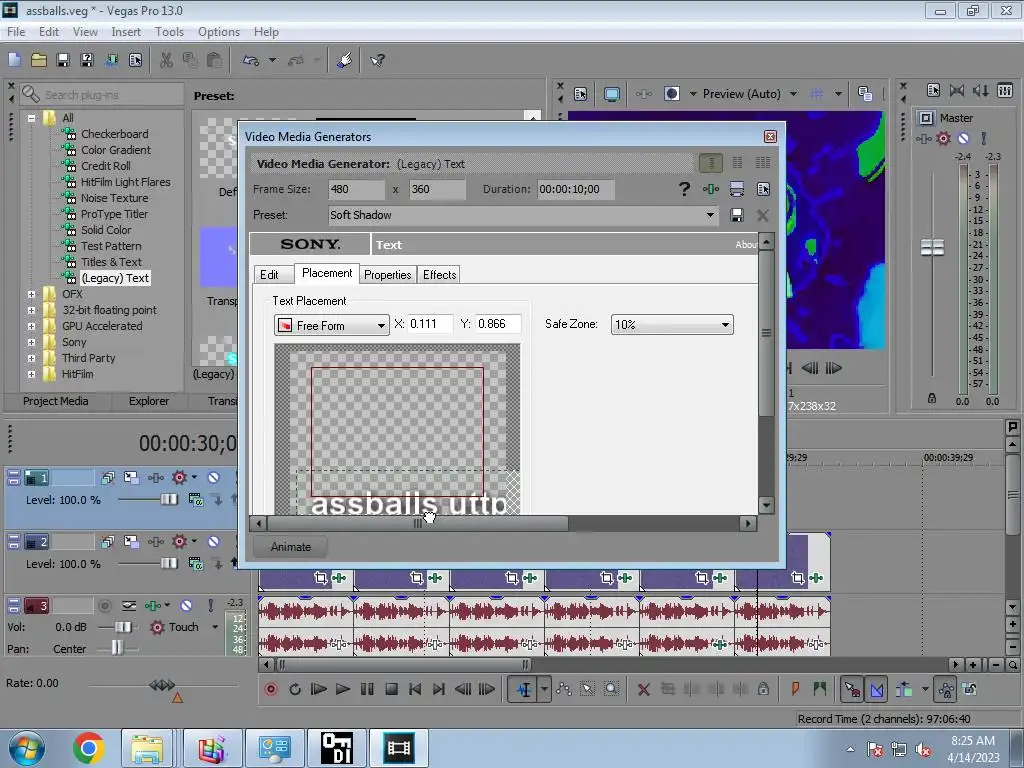Click the Record button in transport
This screenshot has width=1024, height=768.
point(270,690)
